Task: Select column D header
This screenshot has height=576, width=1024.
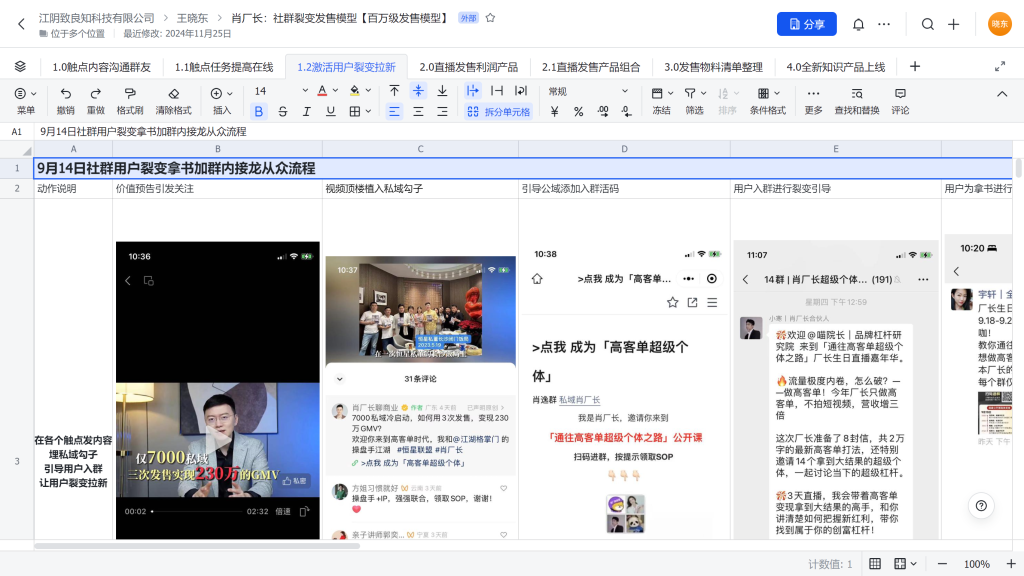Action: click(x=624, y=149)
